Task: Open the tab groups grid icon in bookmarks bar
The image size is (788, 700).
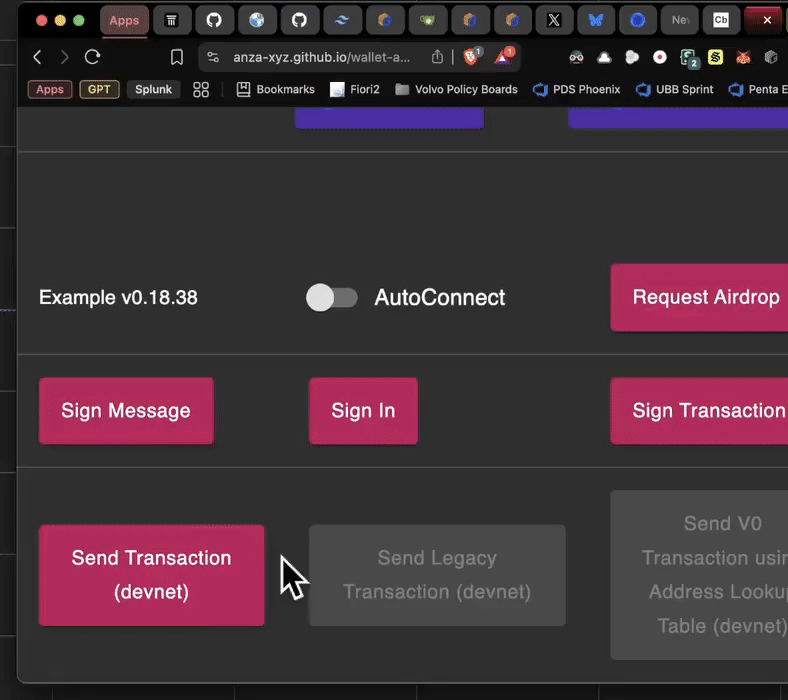Action: click(x=201, y=89)
